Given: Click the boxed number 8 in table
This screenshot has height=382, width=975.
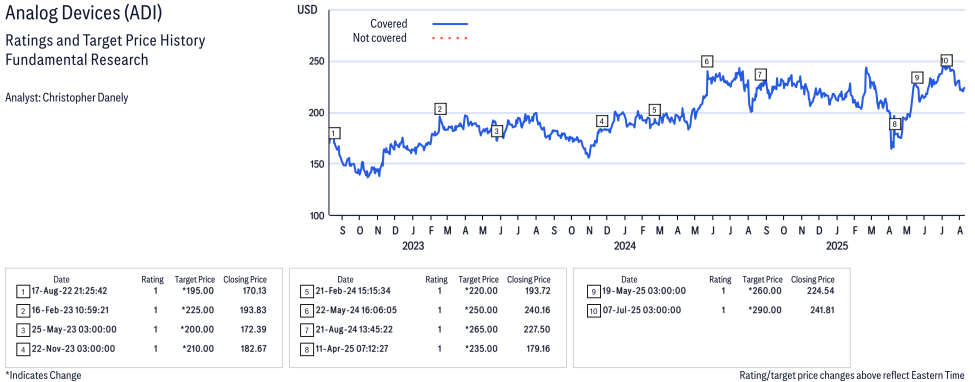Looking at the screenshot, I should point(306,349).
